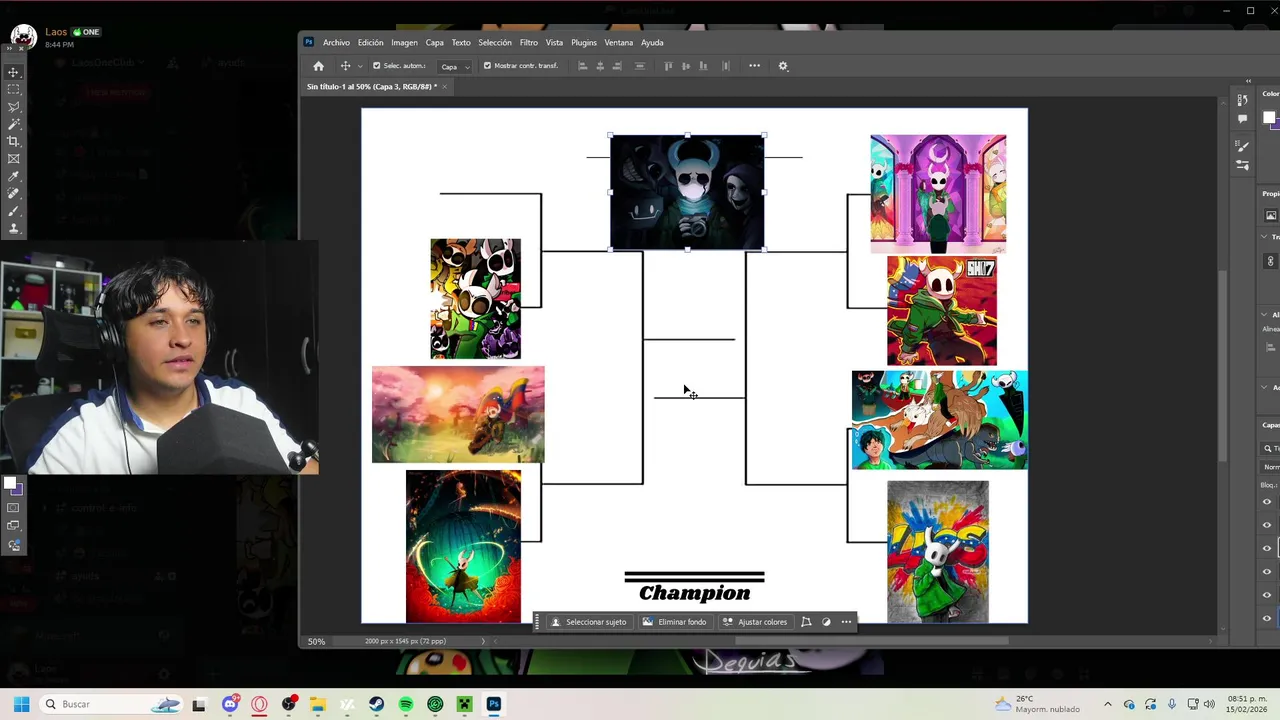Screen dimensions: 1280x720
Task: Select the Crop tool
Action: click(13, 141)
